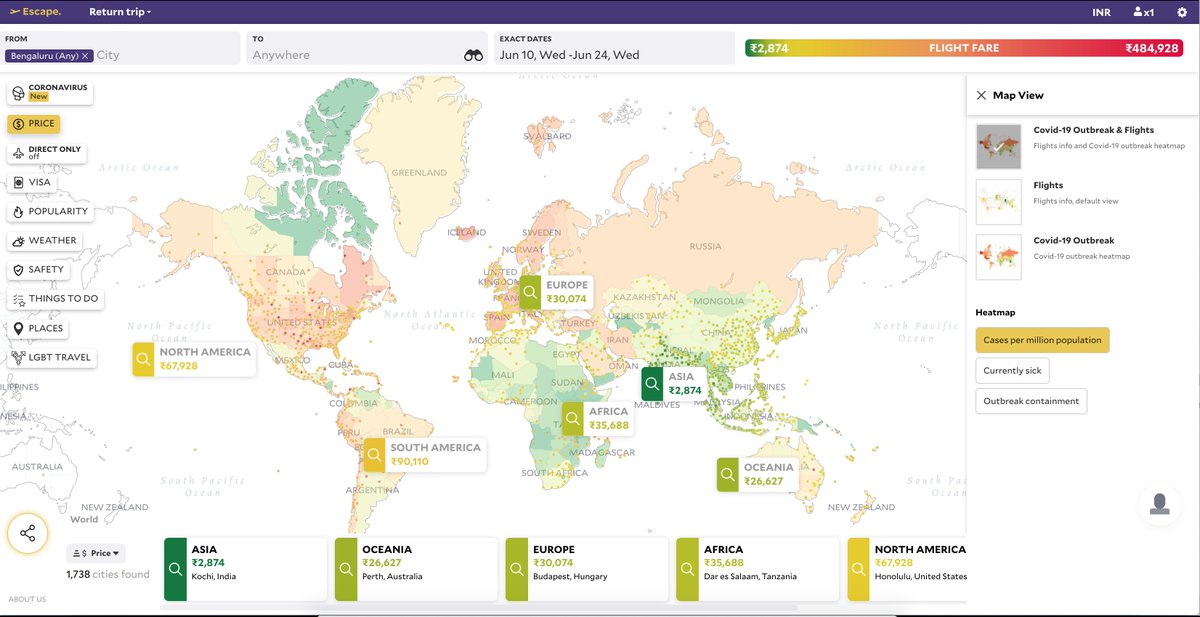Click South America search marker on map
Viewport: 1200px width, 617px height.
[375, 455]
